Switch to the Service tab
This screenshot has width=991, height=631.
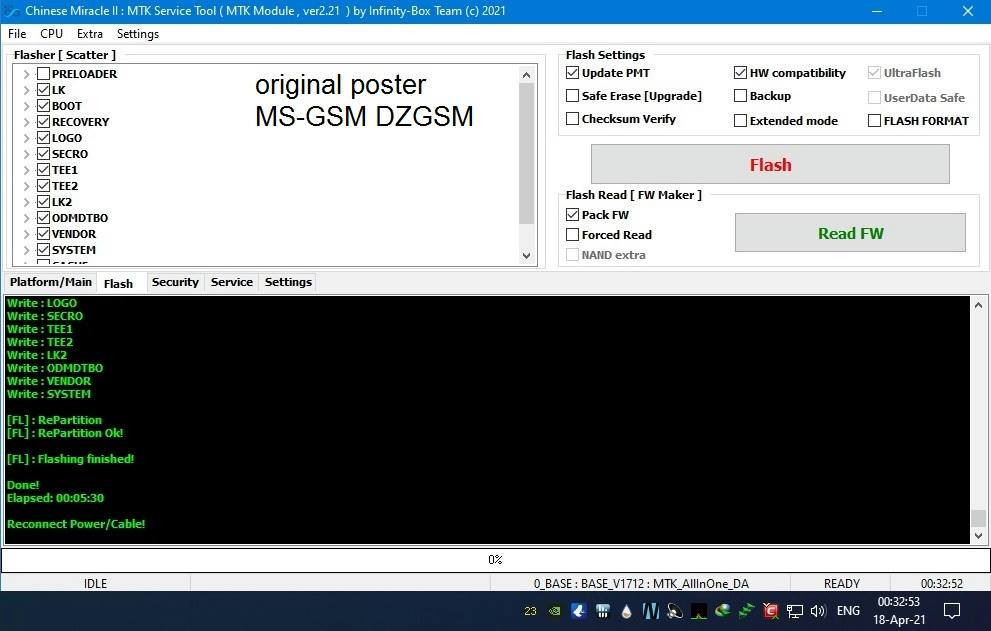(x=232, y=282)
